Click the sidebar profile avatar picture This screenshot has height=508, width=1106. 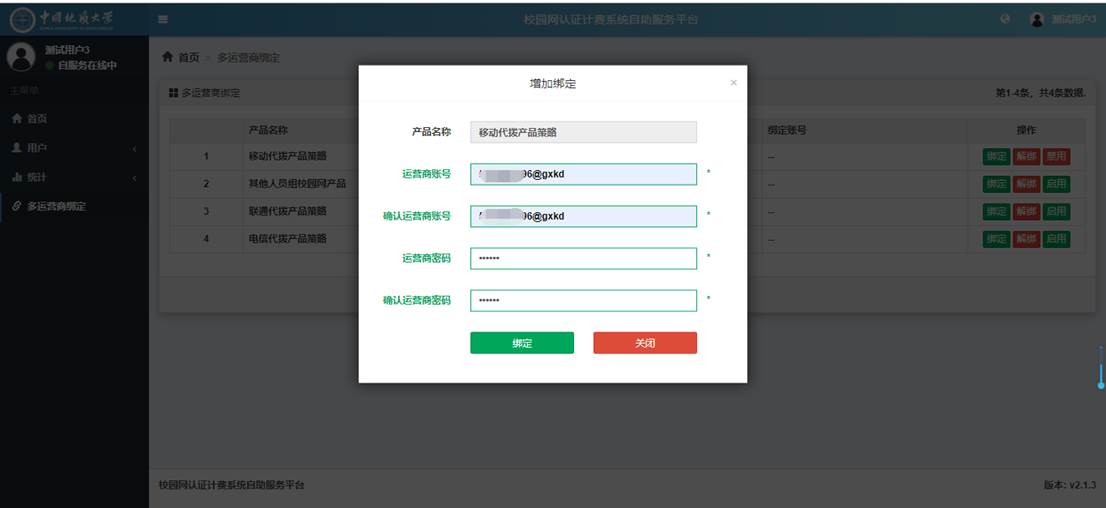(x=20, y=56)
